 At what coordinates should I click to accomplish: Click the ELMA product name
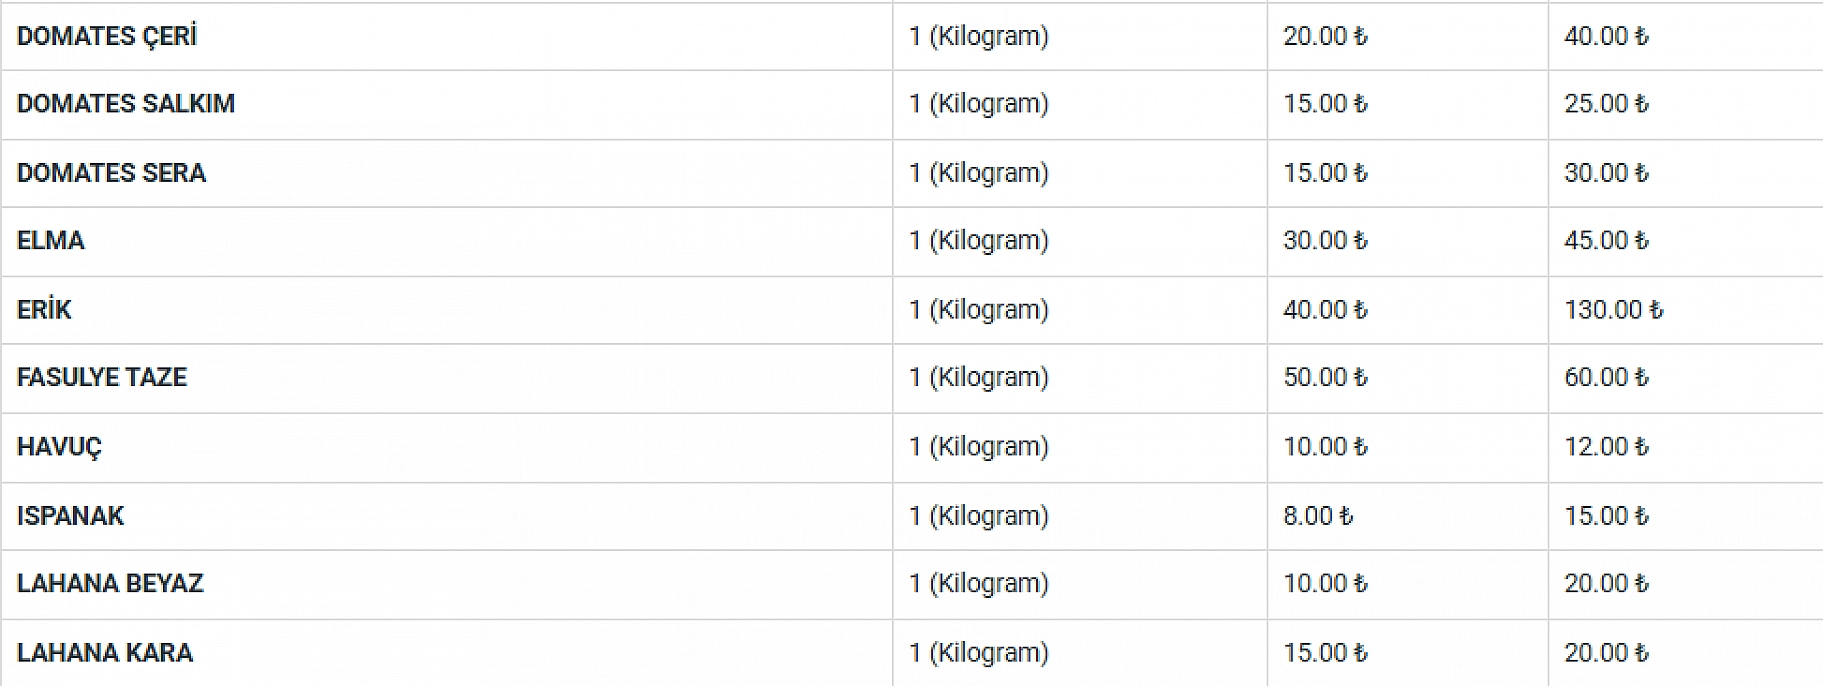coord(51,241)
